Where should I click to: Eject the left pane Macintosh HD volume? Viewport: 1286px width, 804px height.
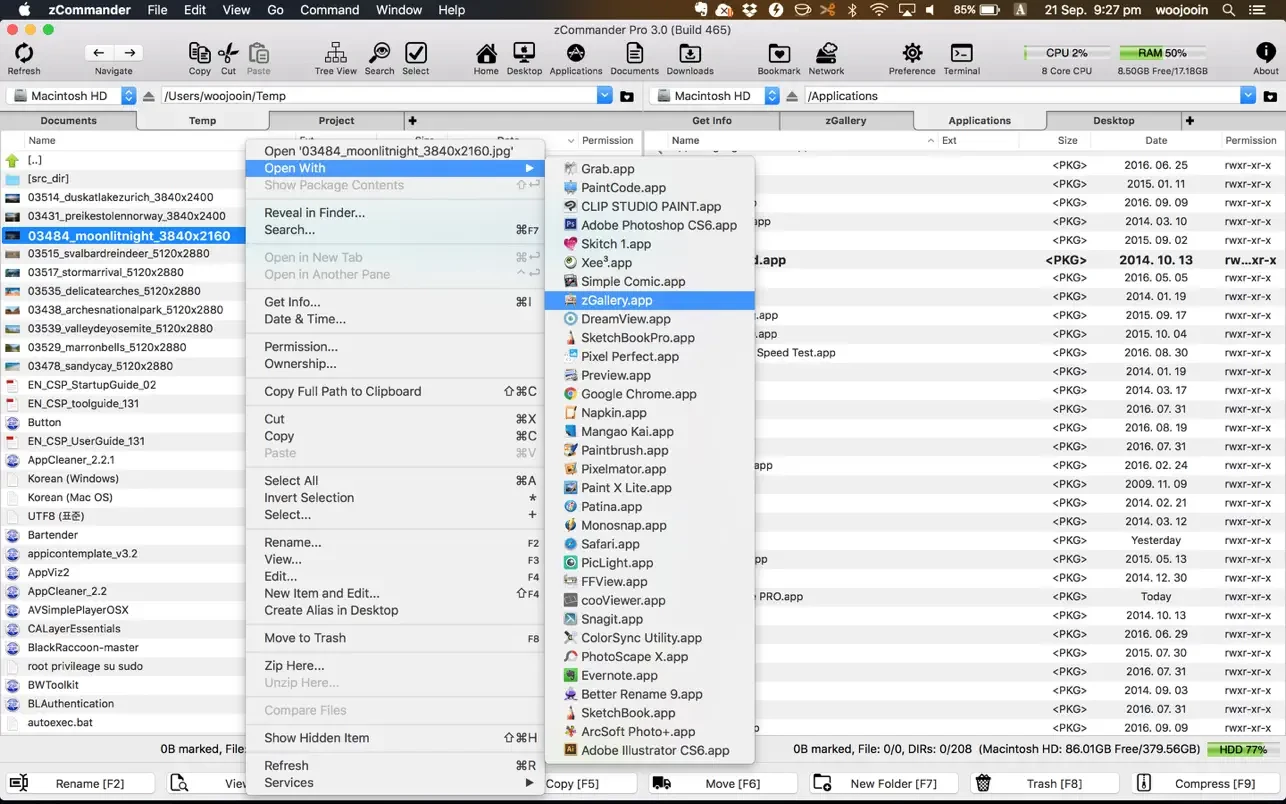(x=149, y=96)
